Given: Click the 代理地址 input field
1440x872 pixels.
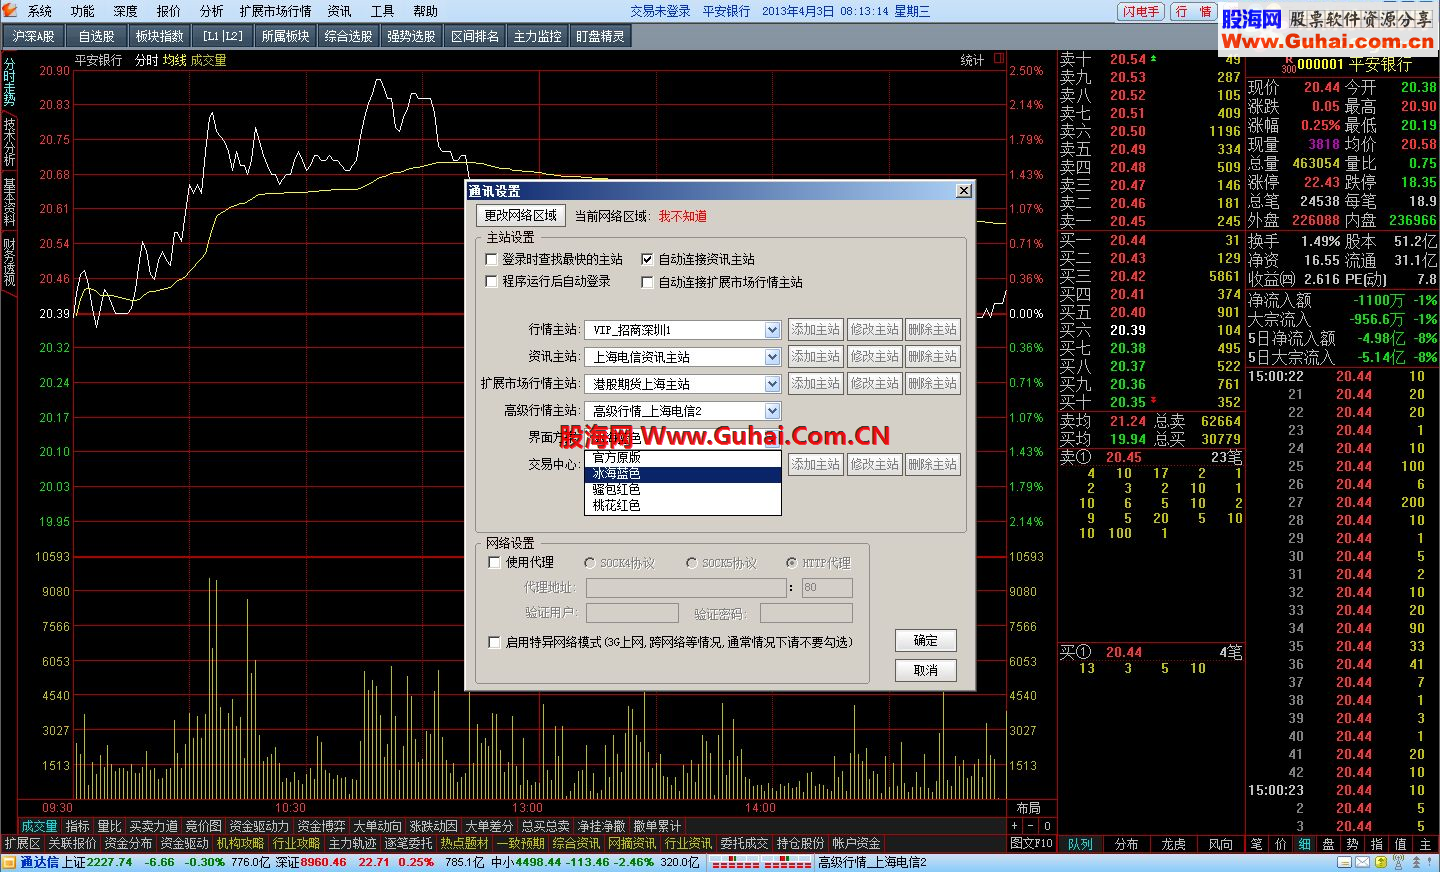Looking at the screenshot, I should click(686, 588).
